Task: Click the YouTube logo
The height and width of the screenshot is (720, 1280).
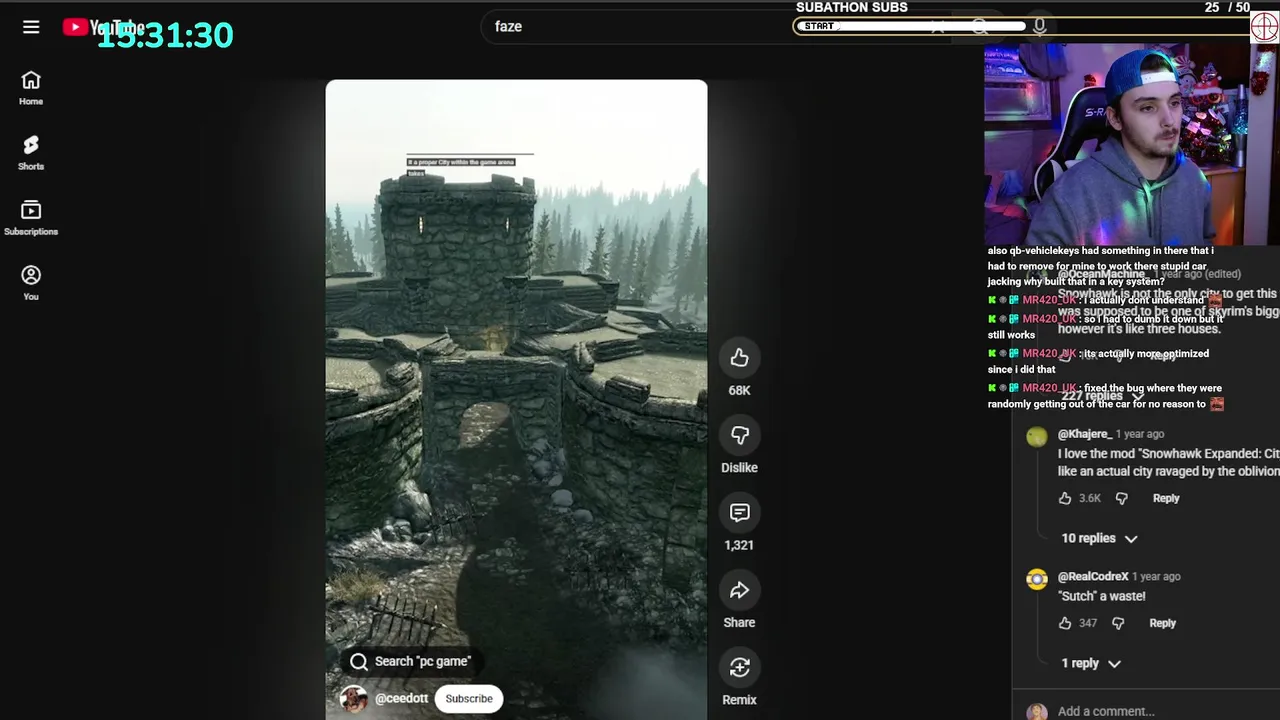Action: [103, 27]
